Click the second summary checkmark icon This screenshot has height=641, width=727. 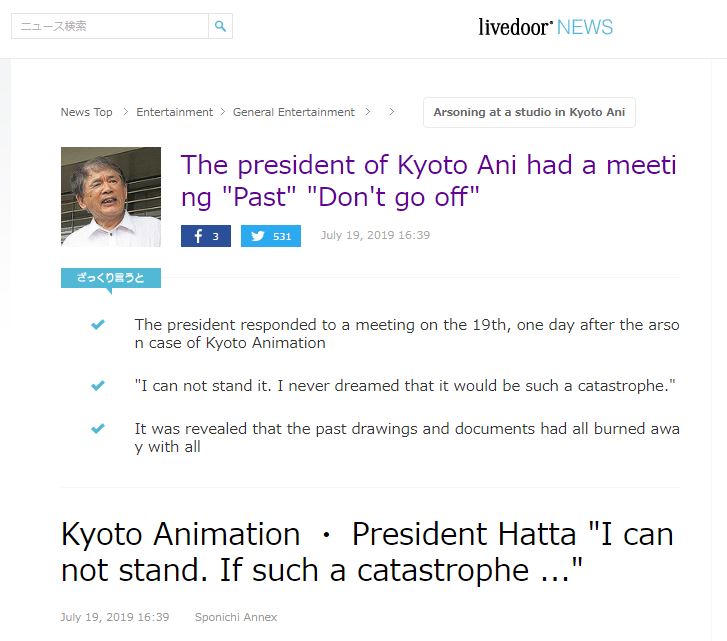tap(98, 386)
